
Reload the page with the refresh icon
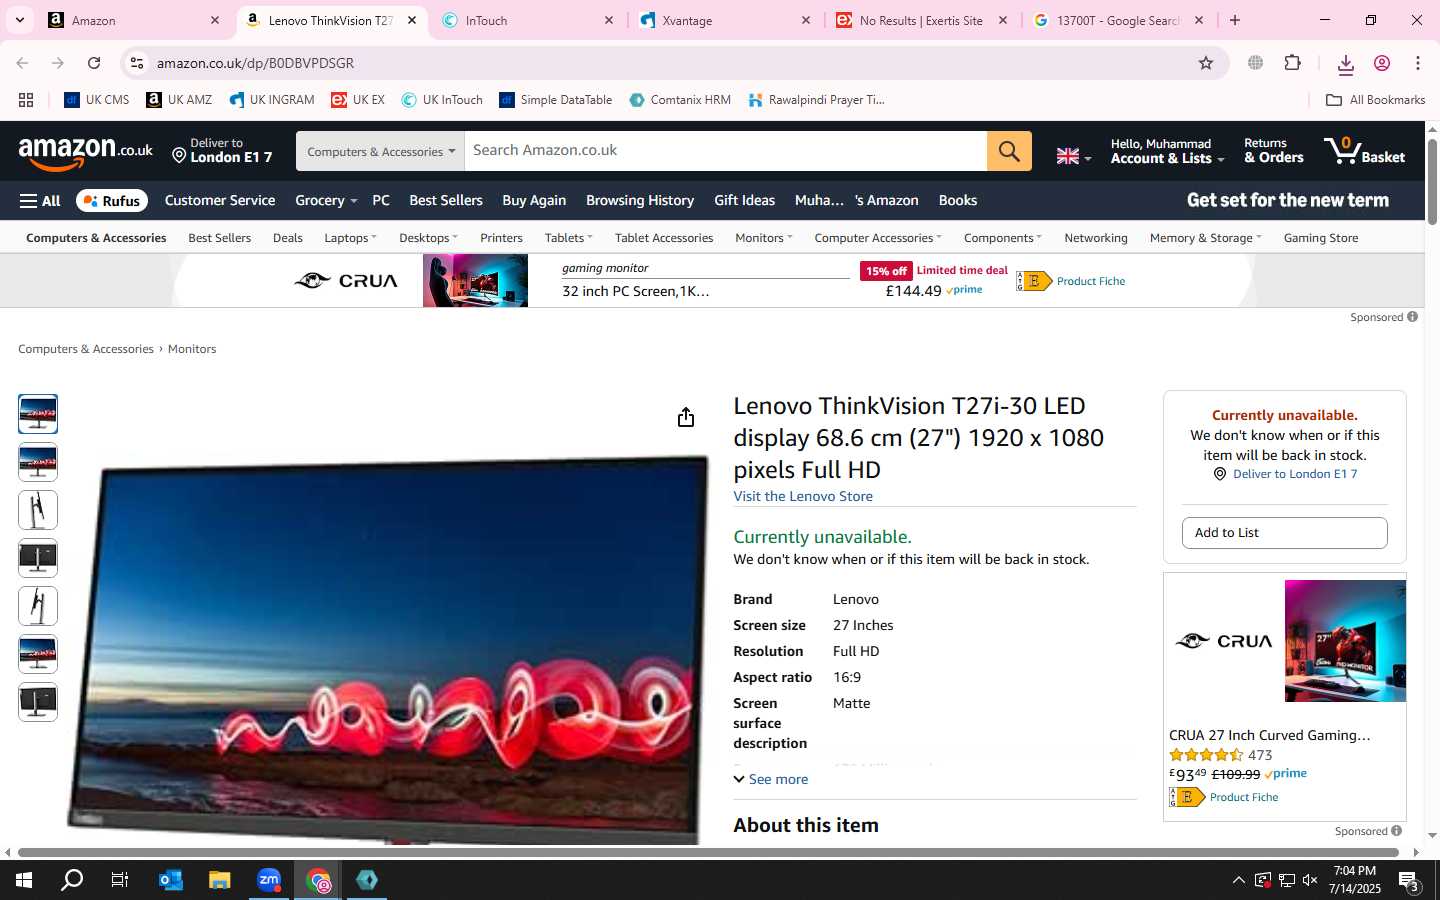pos(94,63)
